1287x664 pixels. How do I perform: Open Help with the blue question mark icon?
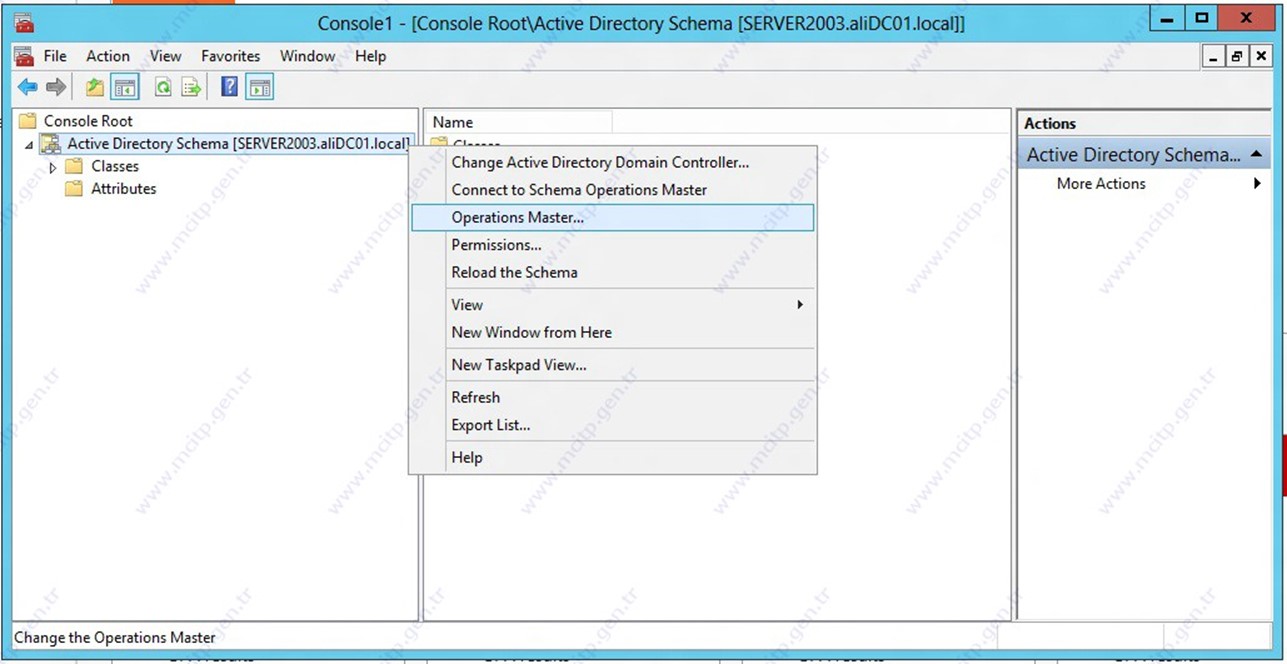(229, 88)
